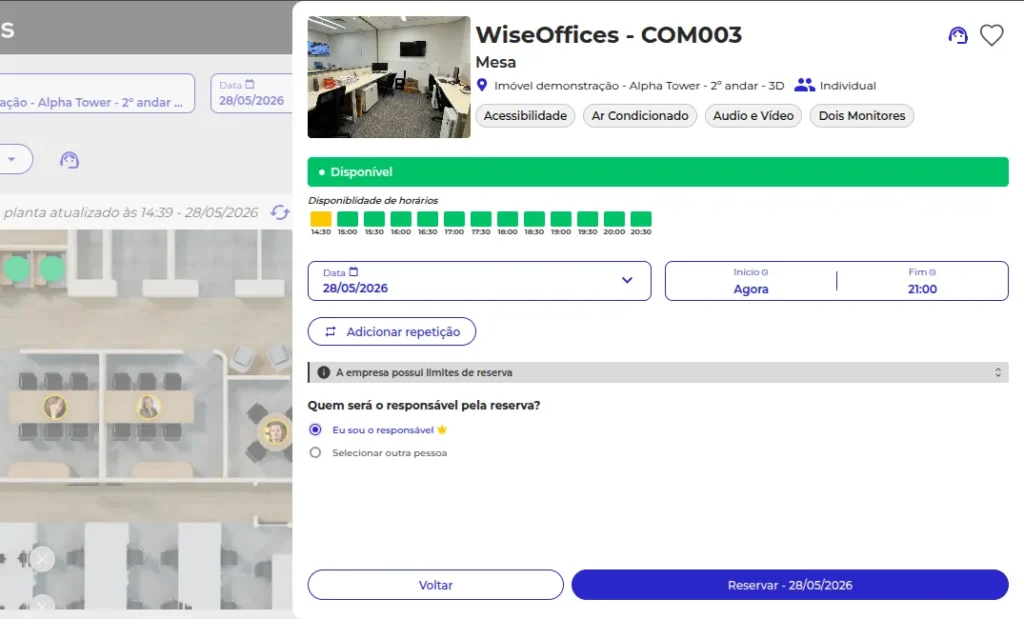Select Eu sou o responsável radio option
The height and width of the screenshot is (619, 1024).
pyautogui.click(x=315, y=430)
